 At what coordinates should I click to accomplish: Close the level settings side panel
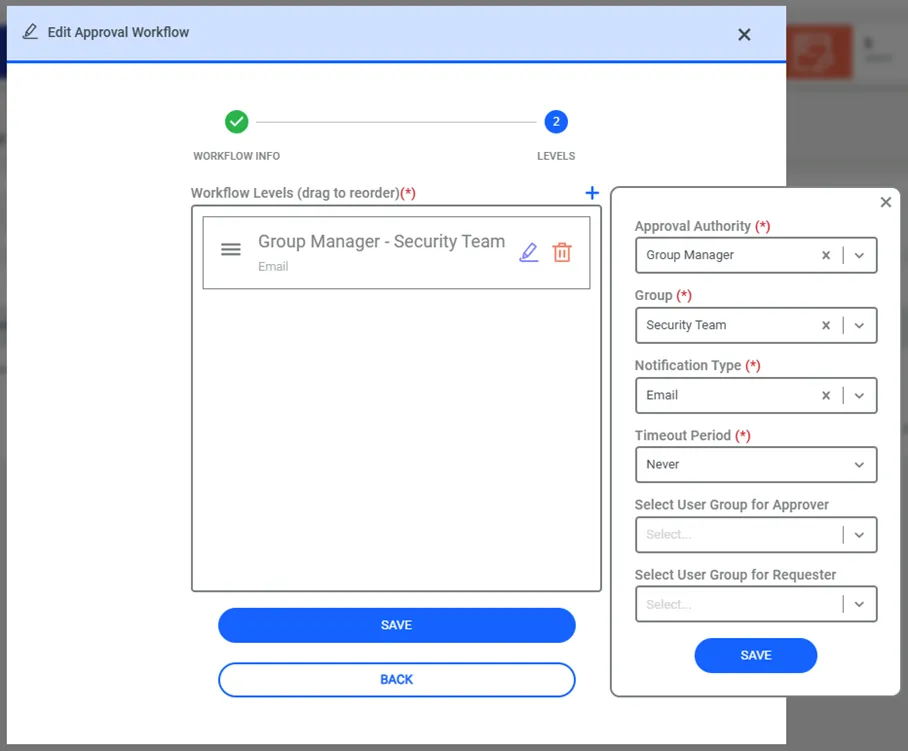[x=885, y=202]
